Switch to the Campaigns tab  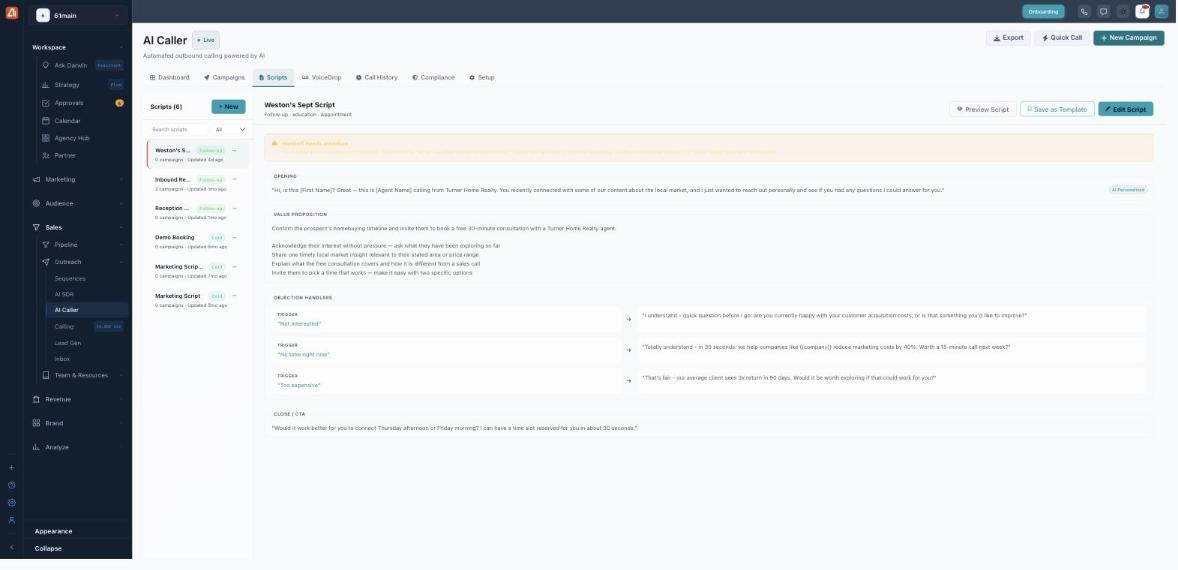click(224, 77)
